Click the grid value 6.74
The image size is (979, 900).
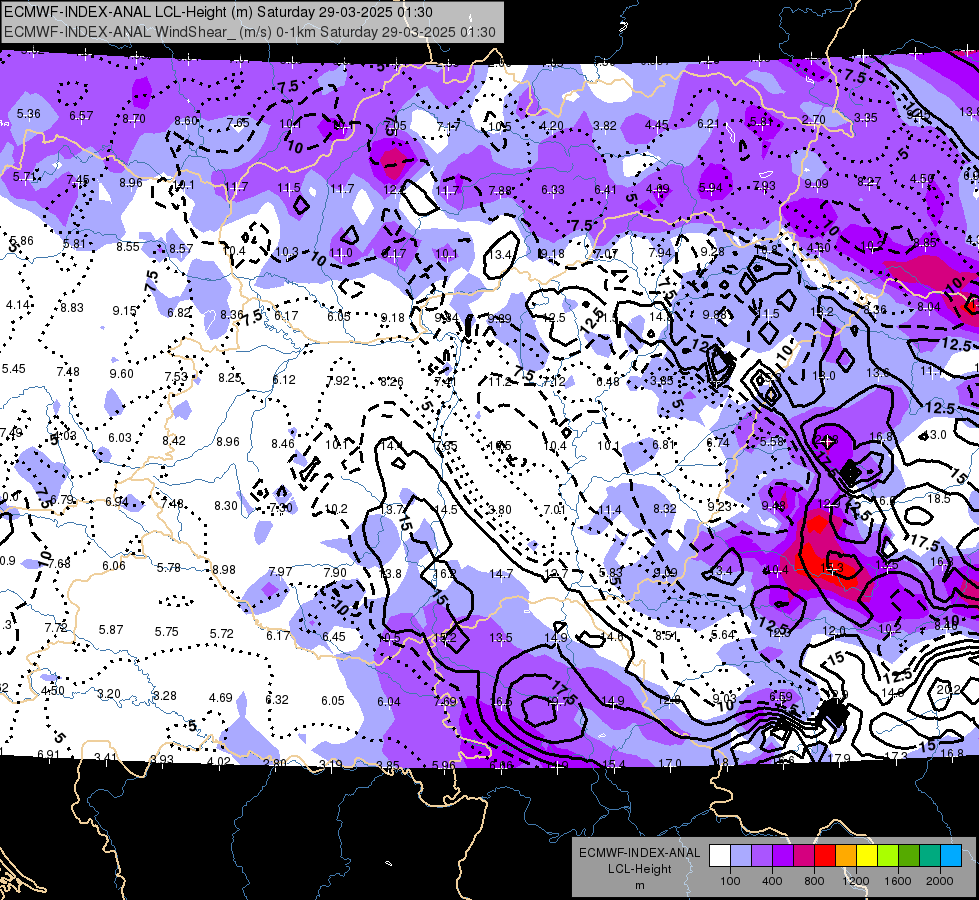point(718,442)
